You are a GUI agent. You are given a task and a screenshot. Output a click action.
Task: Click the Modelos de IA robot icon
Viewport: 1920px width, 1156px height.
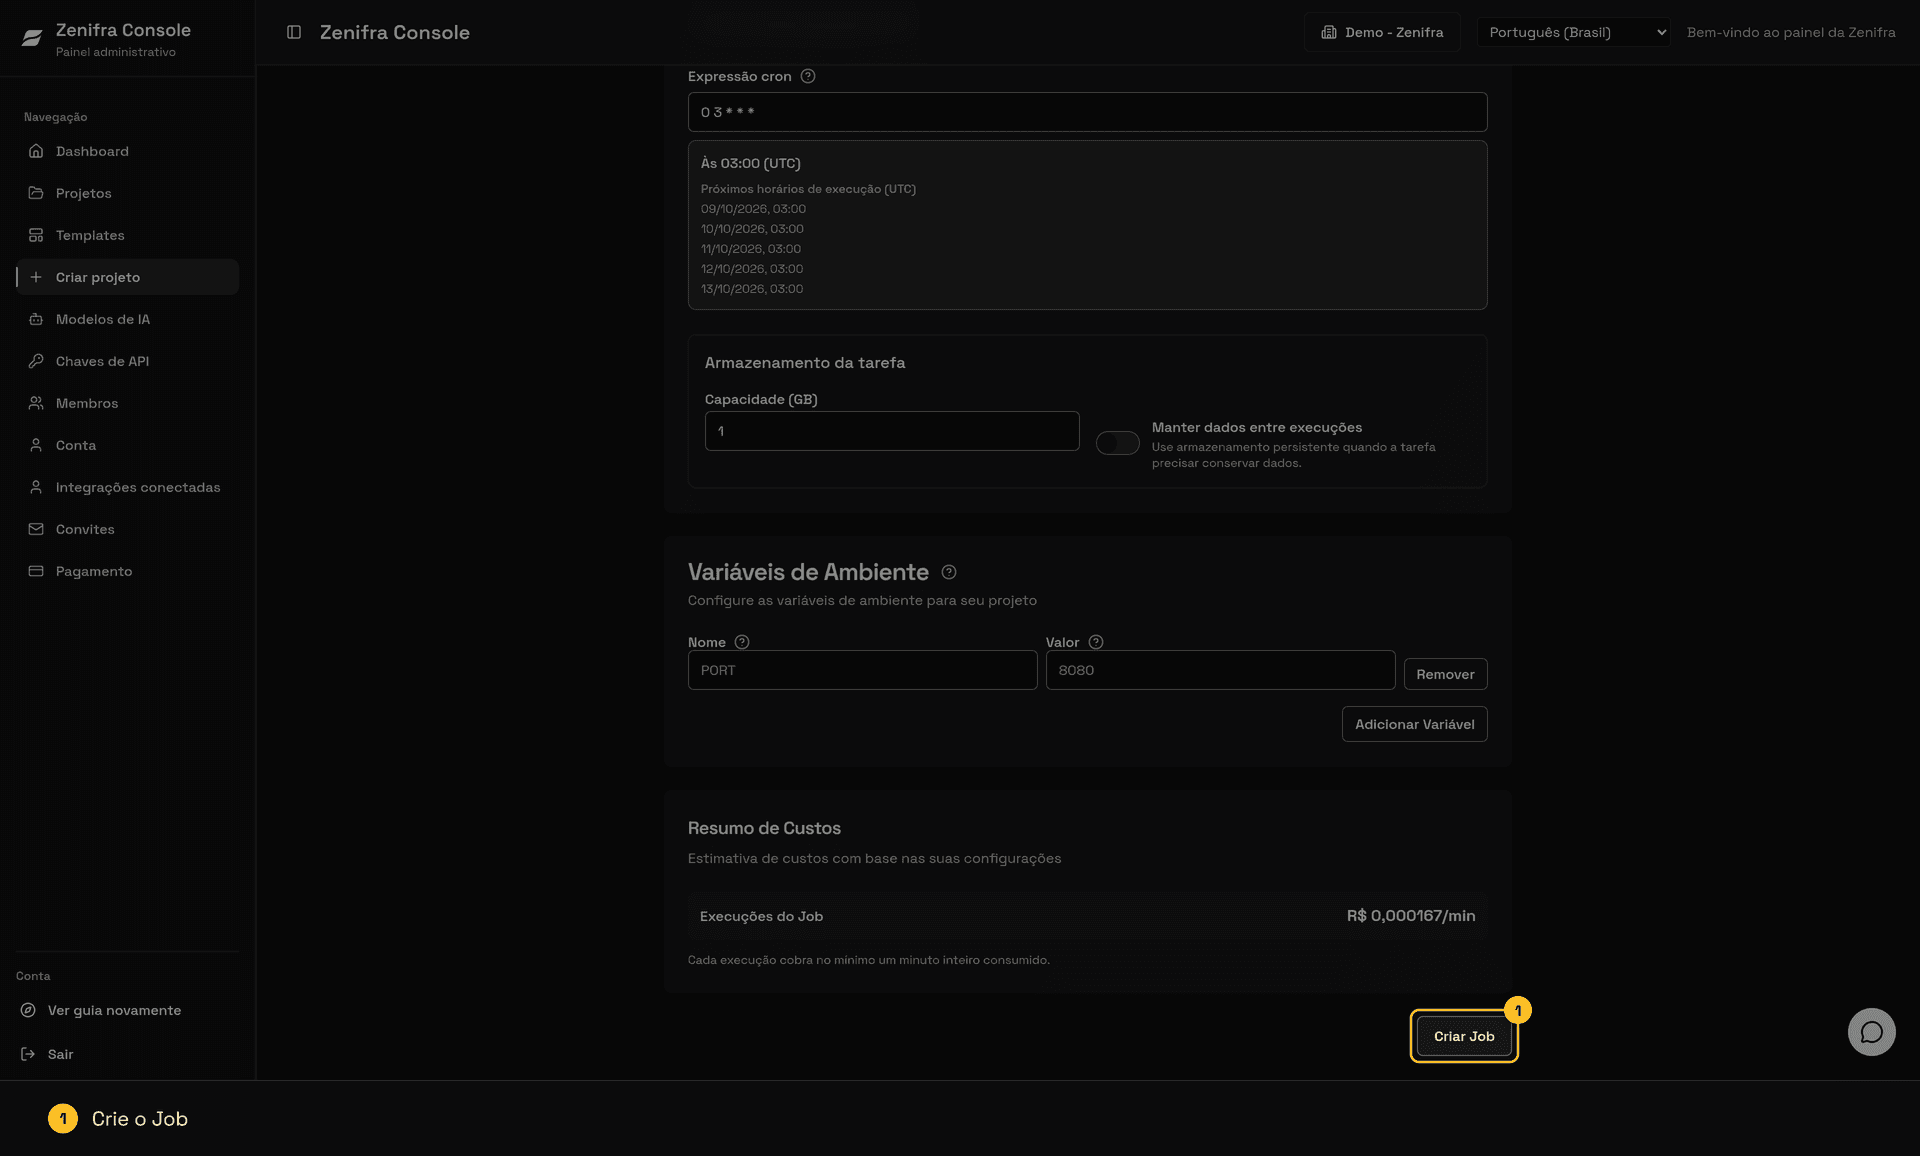[x=36, y=319]
